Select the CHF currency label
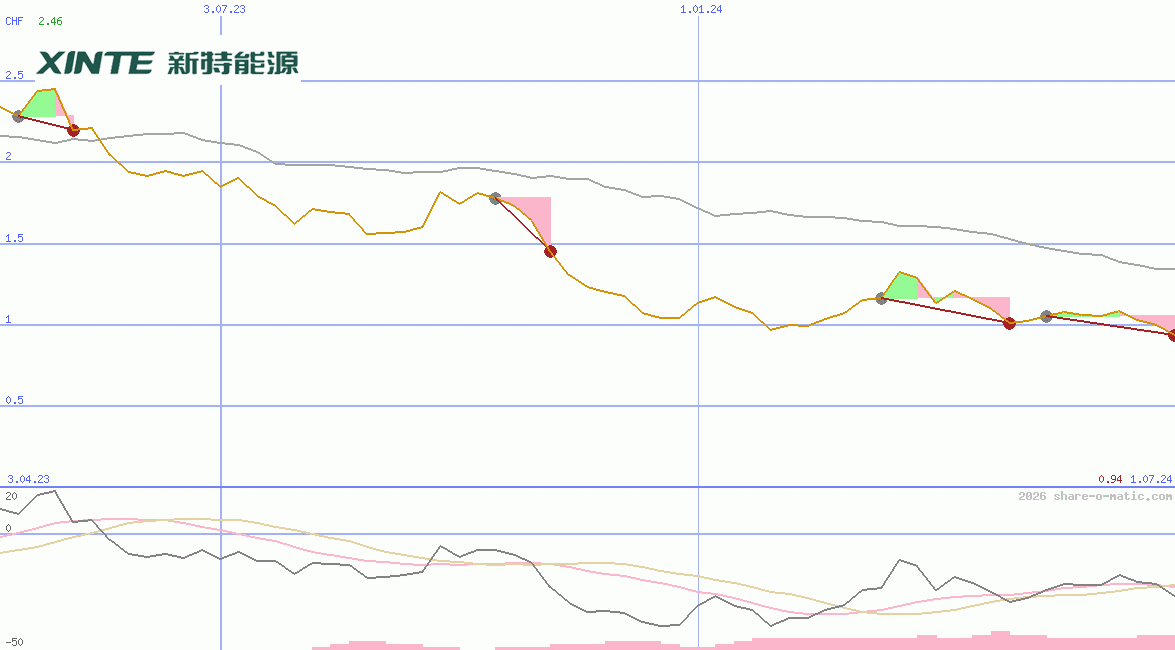 click(13, 20)
